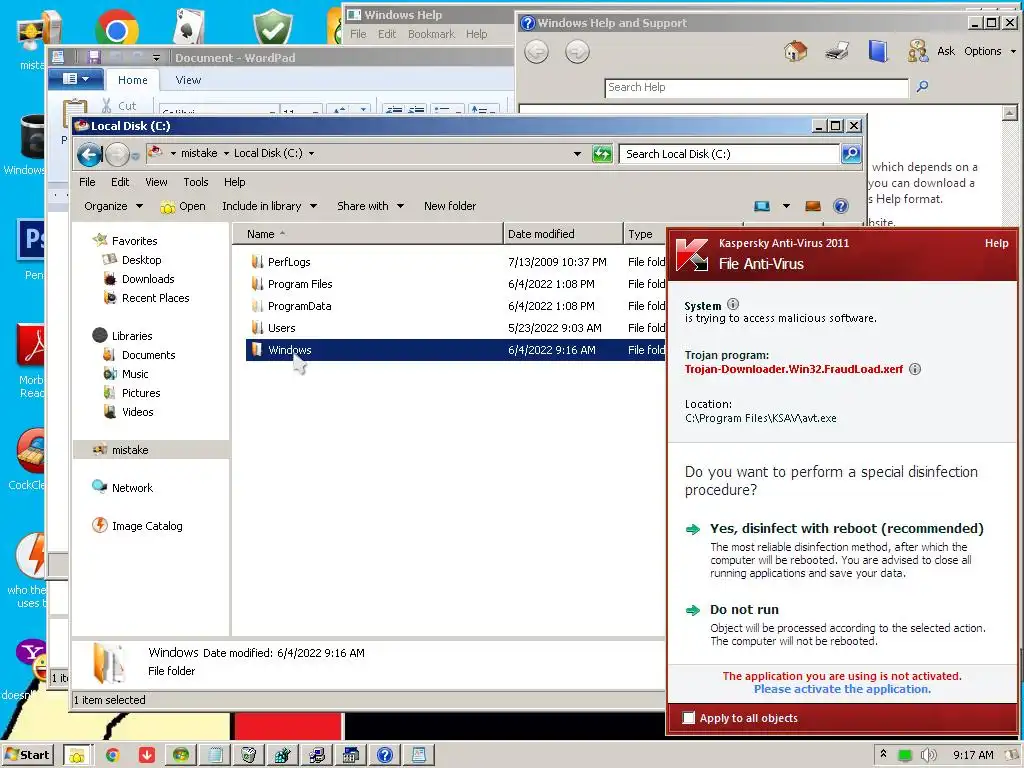Click the Explorer search magnifier button

(x=850, y=154)
